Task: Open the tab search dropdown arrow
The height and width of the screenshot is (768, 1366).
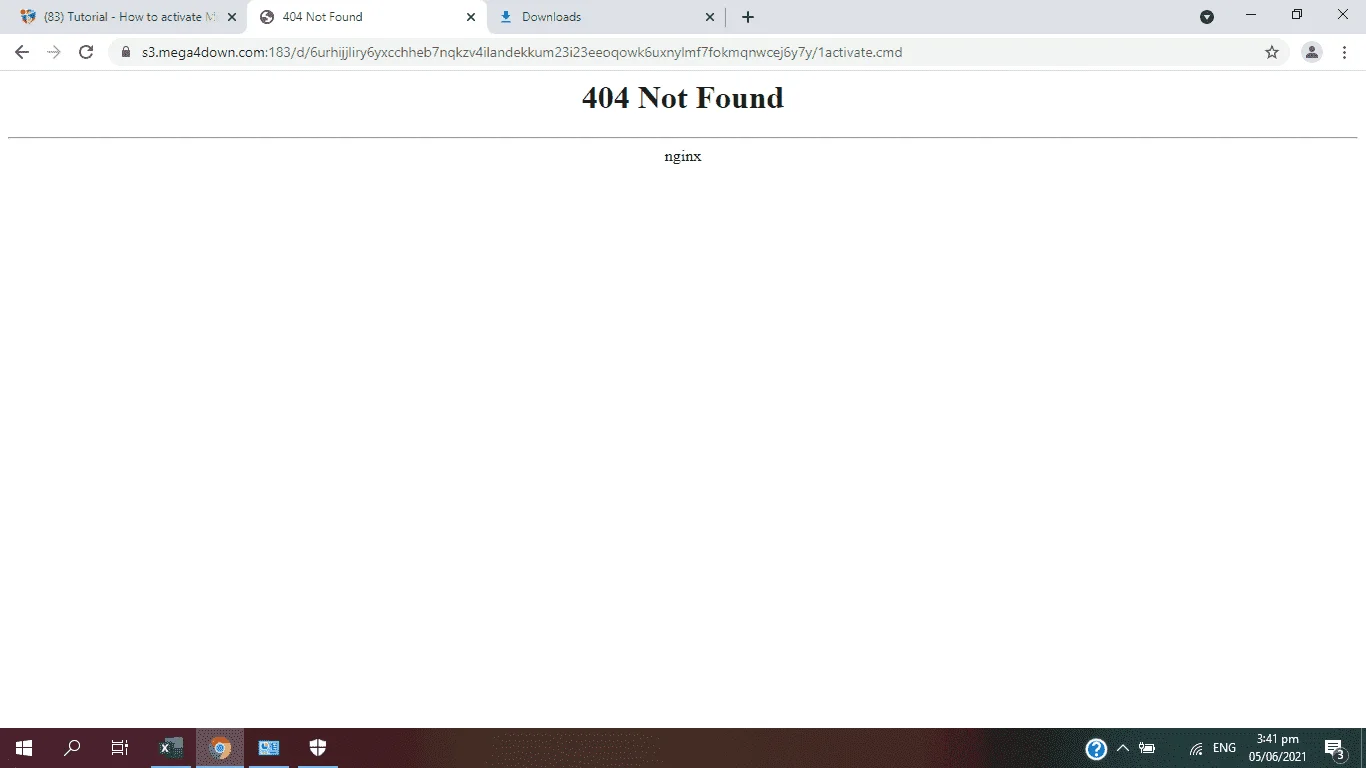Action: [x=1207, y=16]
